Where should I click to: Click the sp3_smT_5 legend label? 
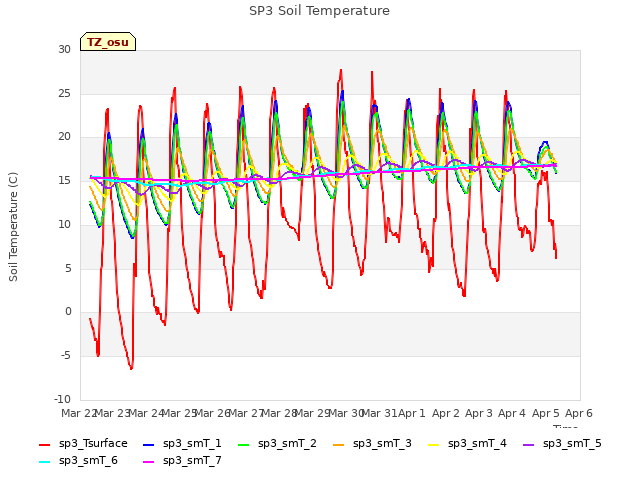click(x=572, y=443)
